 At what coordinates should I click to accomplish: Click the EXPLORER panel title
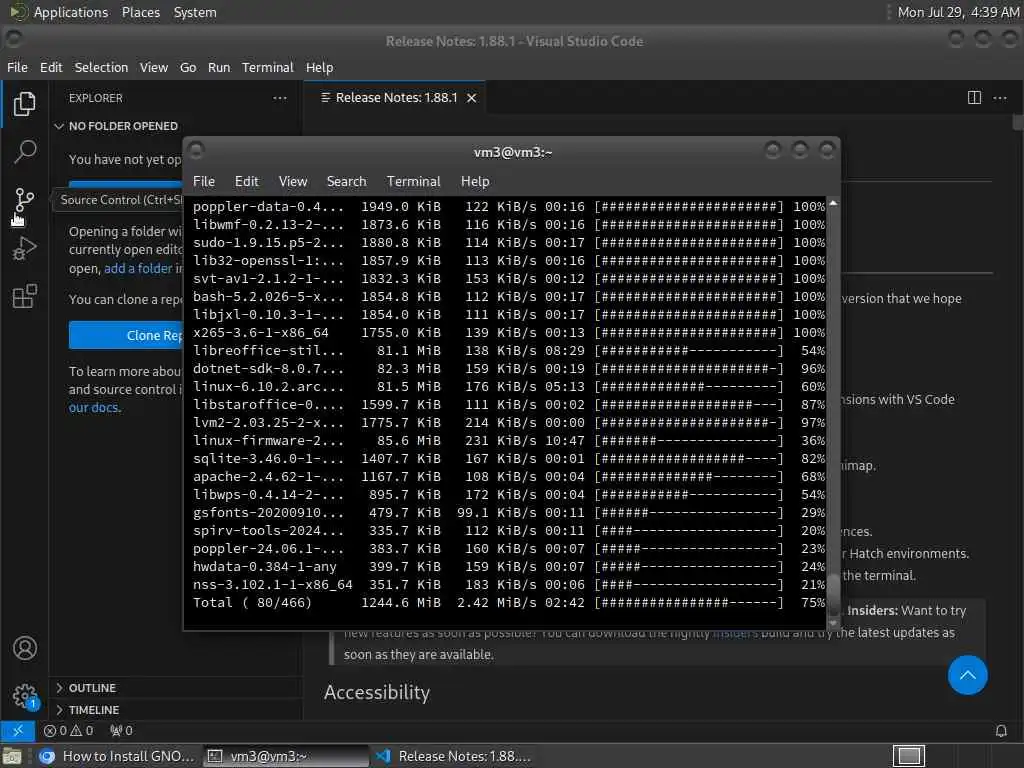[95, 98]
